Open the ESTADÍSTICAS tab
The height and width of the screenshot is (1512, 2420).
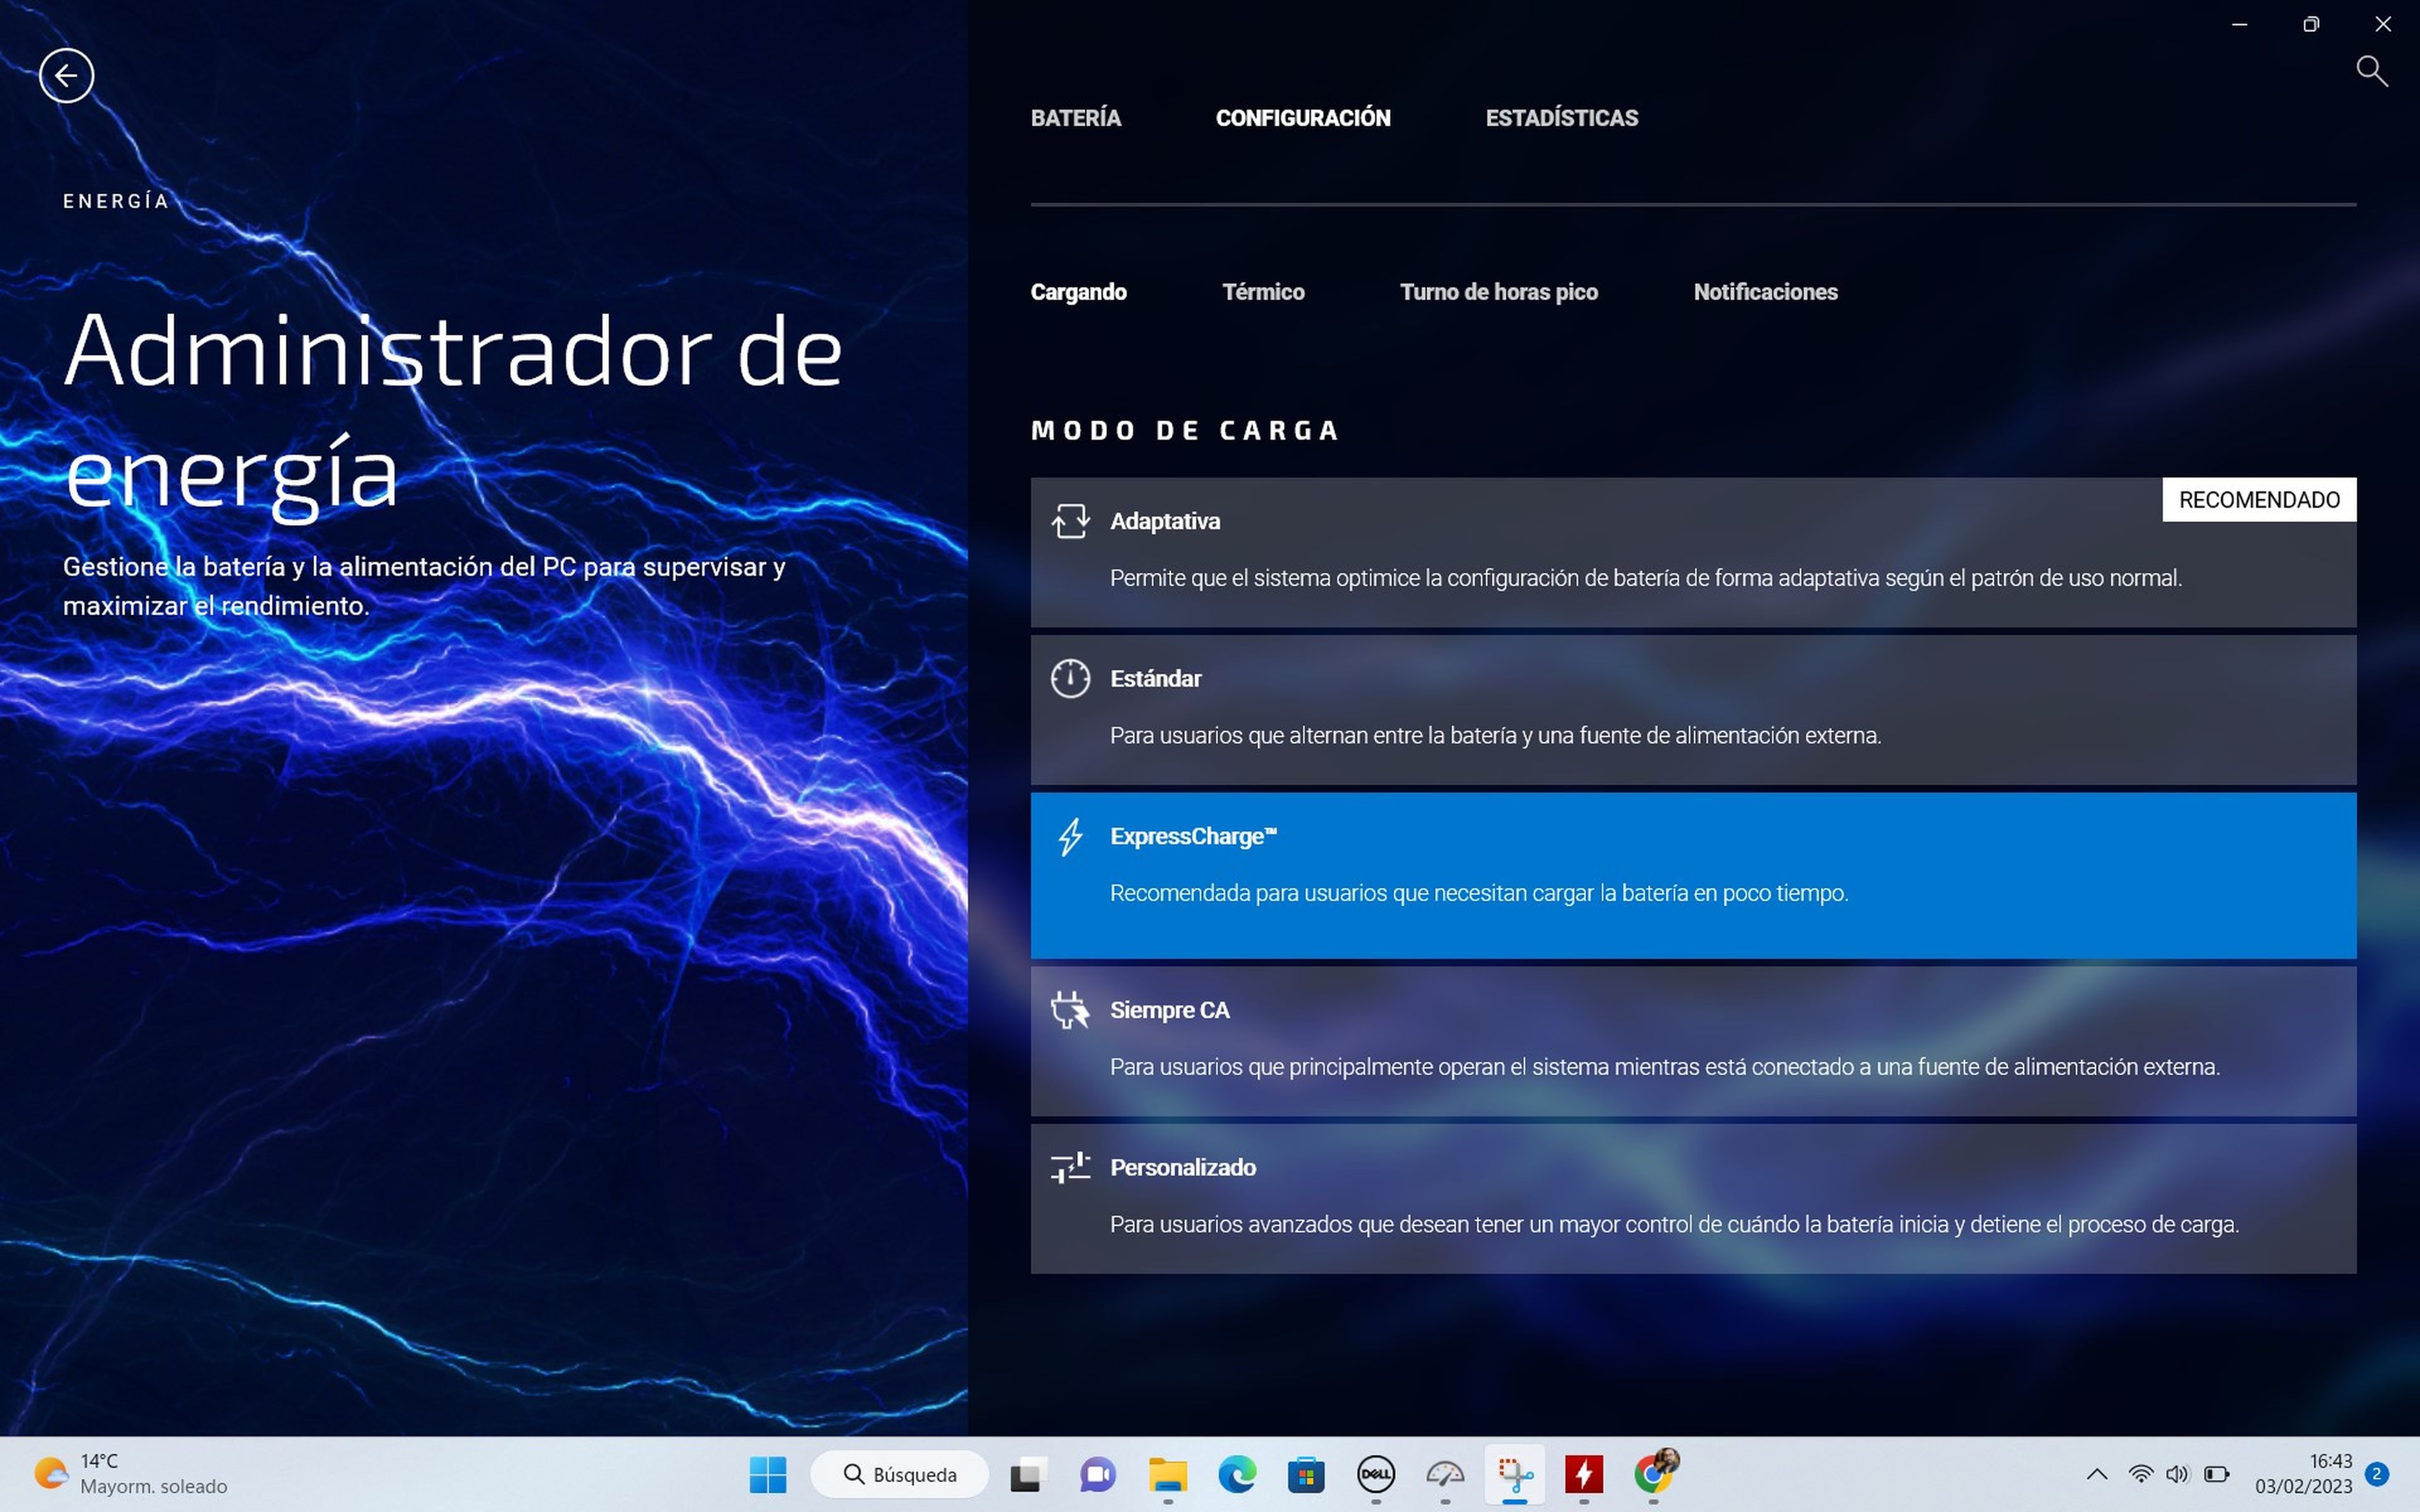coord(1561,118)
